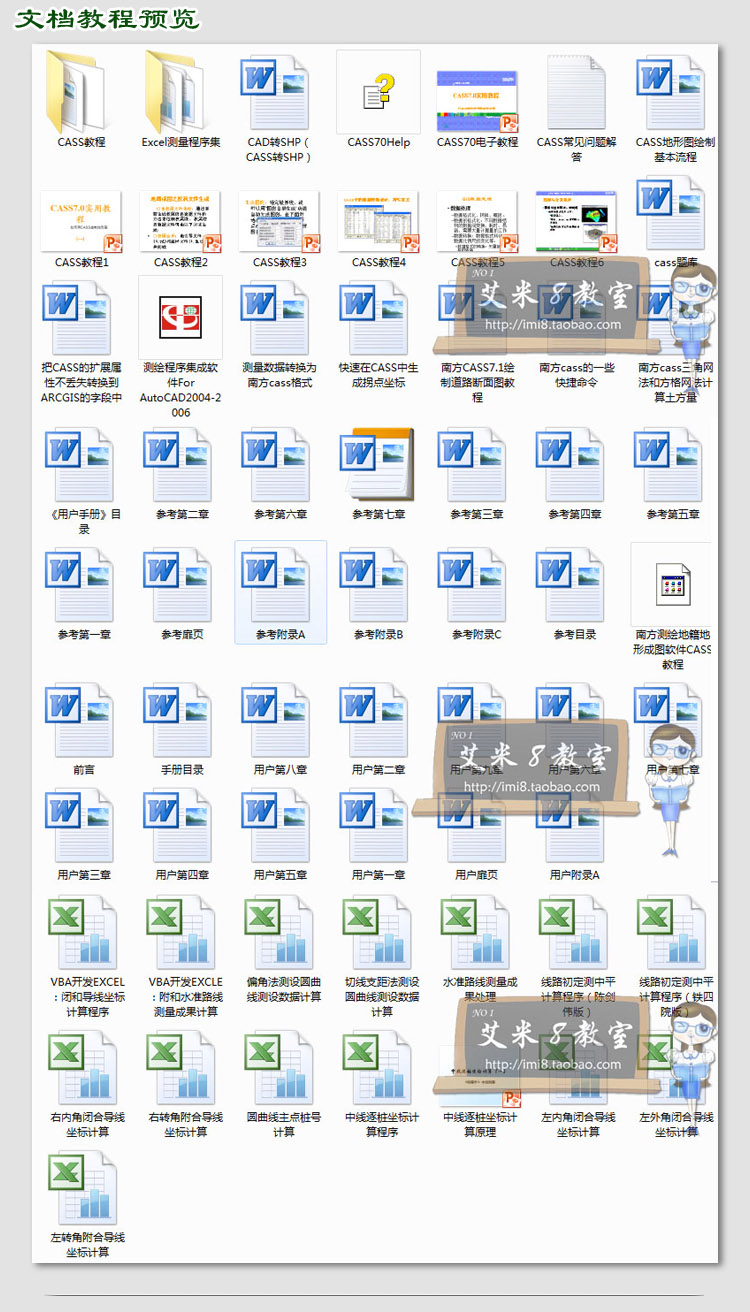Click the 南方CASS7.1绘制道路断面图教程 file name

point(477,382)
